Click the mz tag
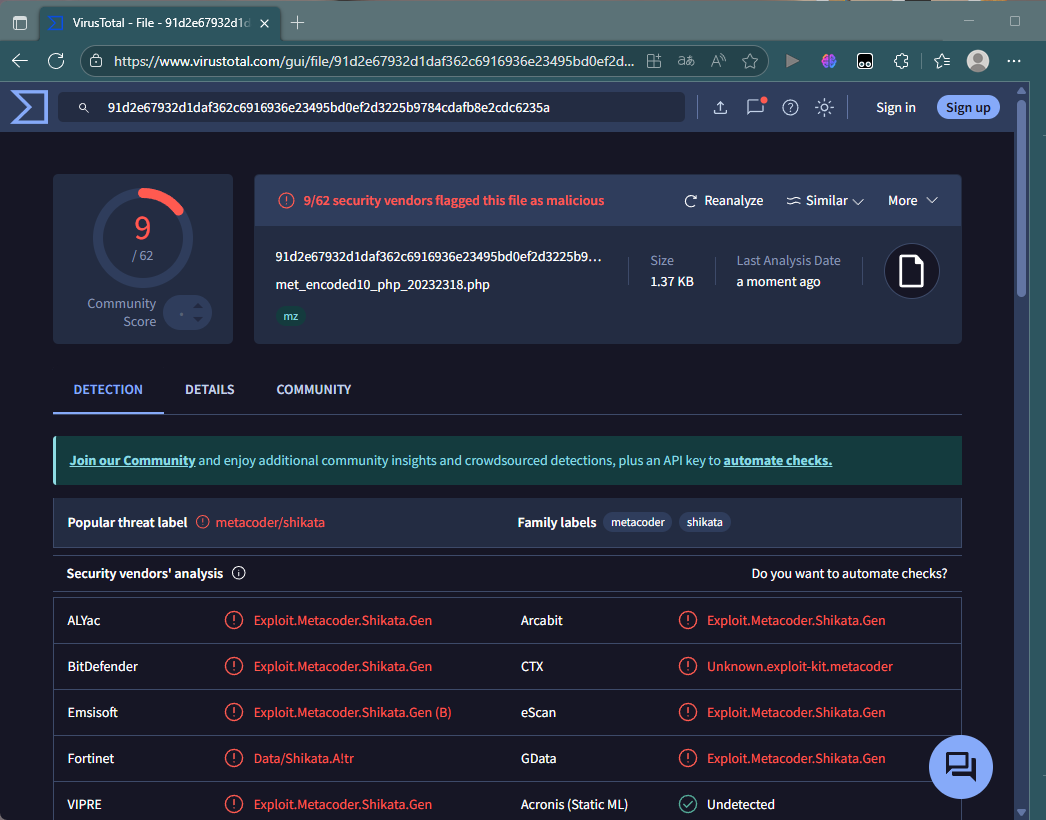The image size is (1046, 820). (x=291, y=316)
